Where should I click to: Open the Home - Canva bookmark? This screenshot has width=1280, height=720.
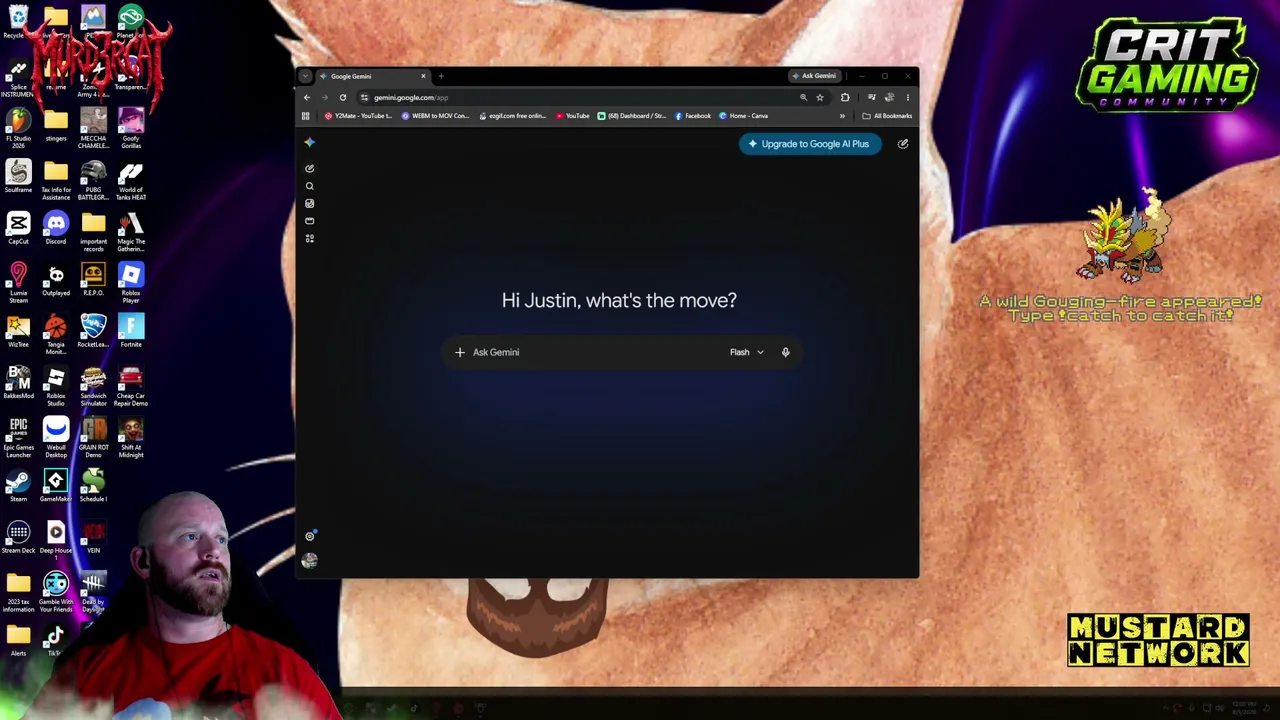tap(743, 116)
